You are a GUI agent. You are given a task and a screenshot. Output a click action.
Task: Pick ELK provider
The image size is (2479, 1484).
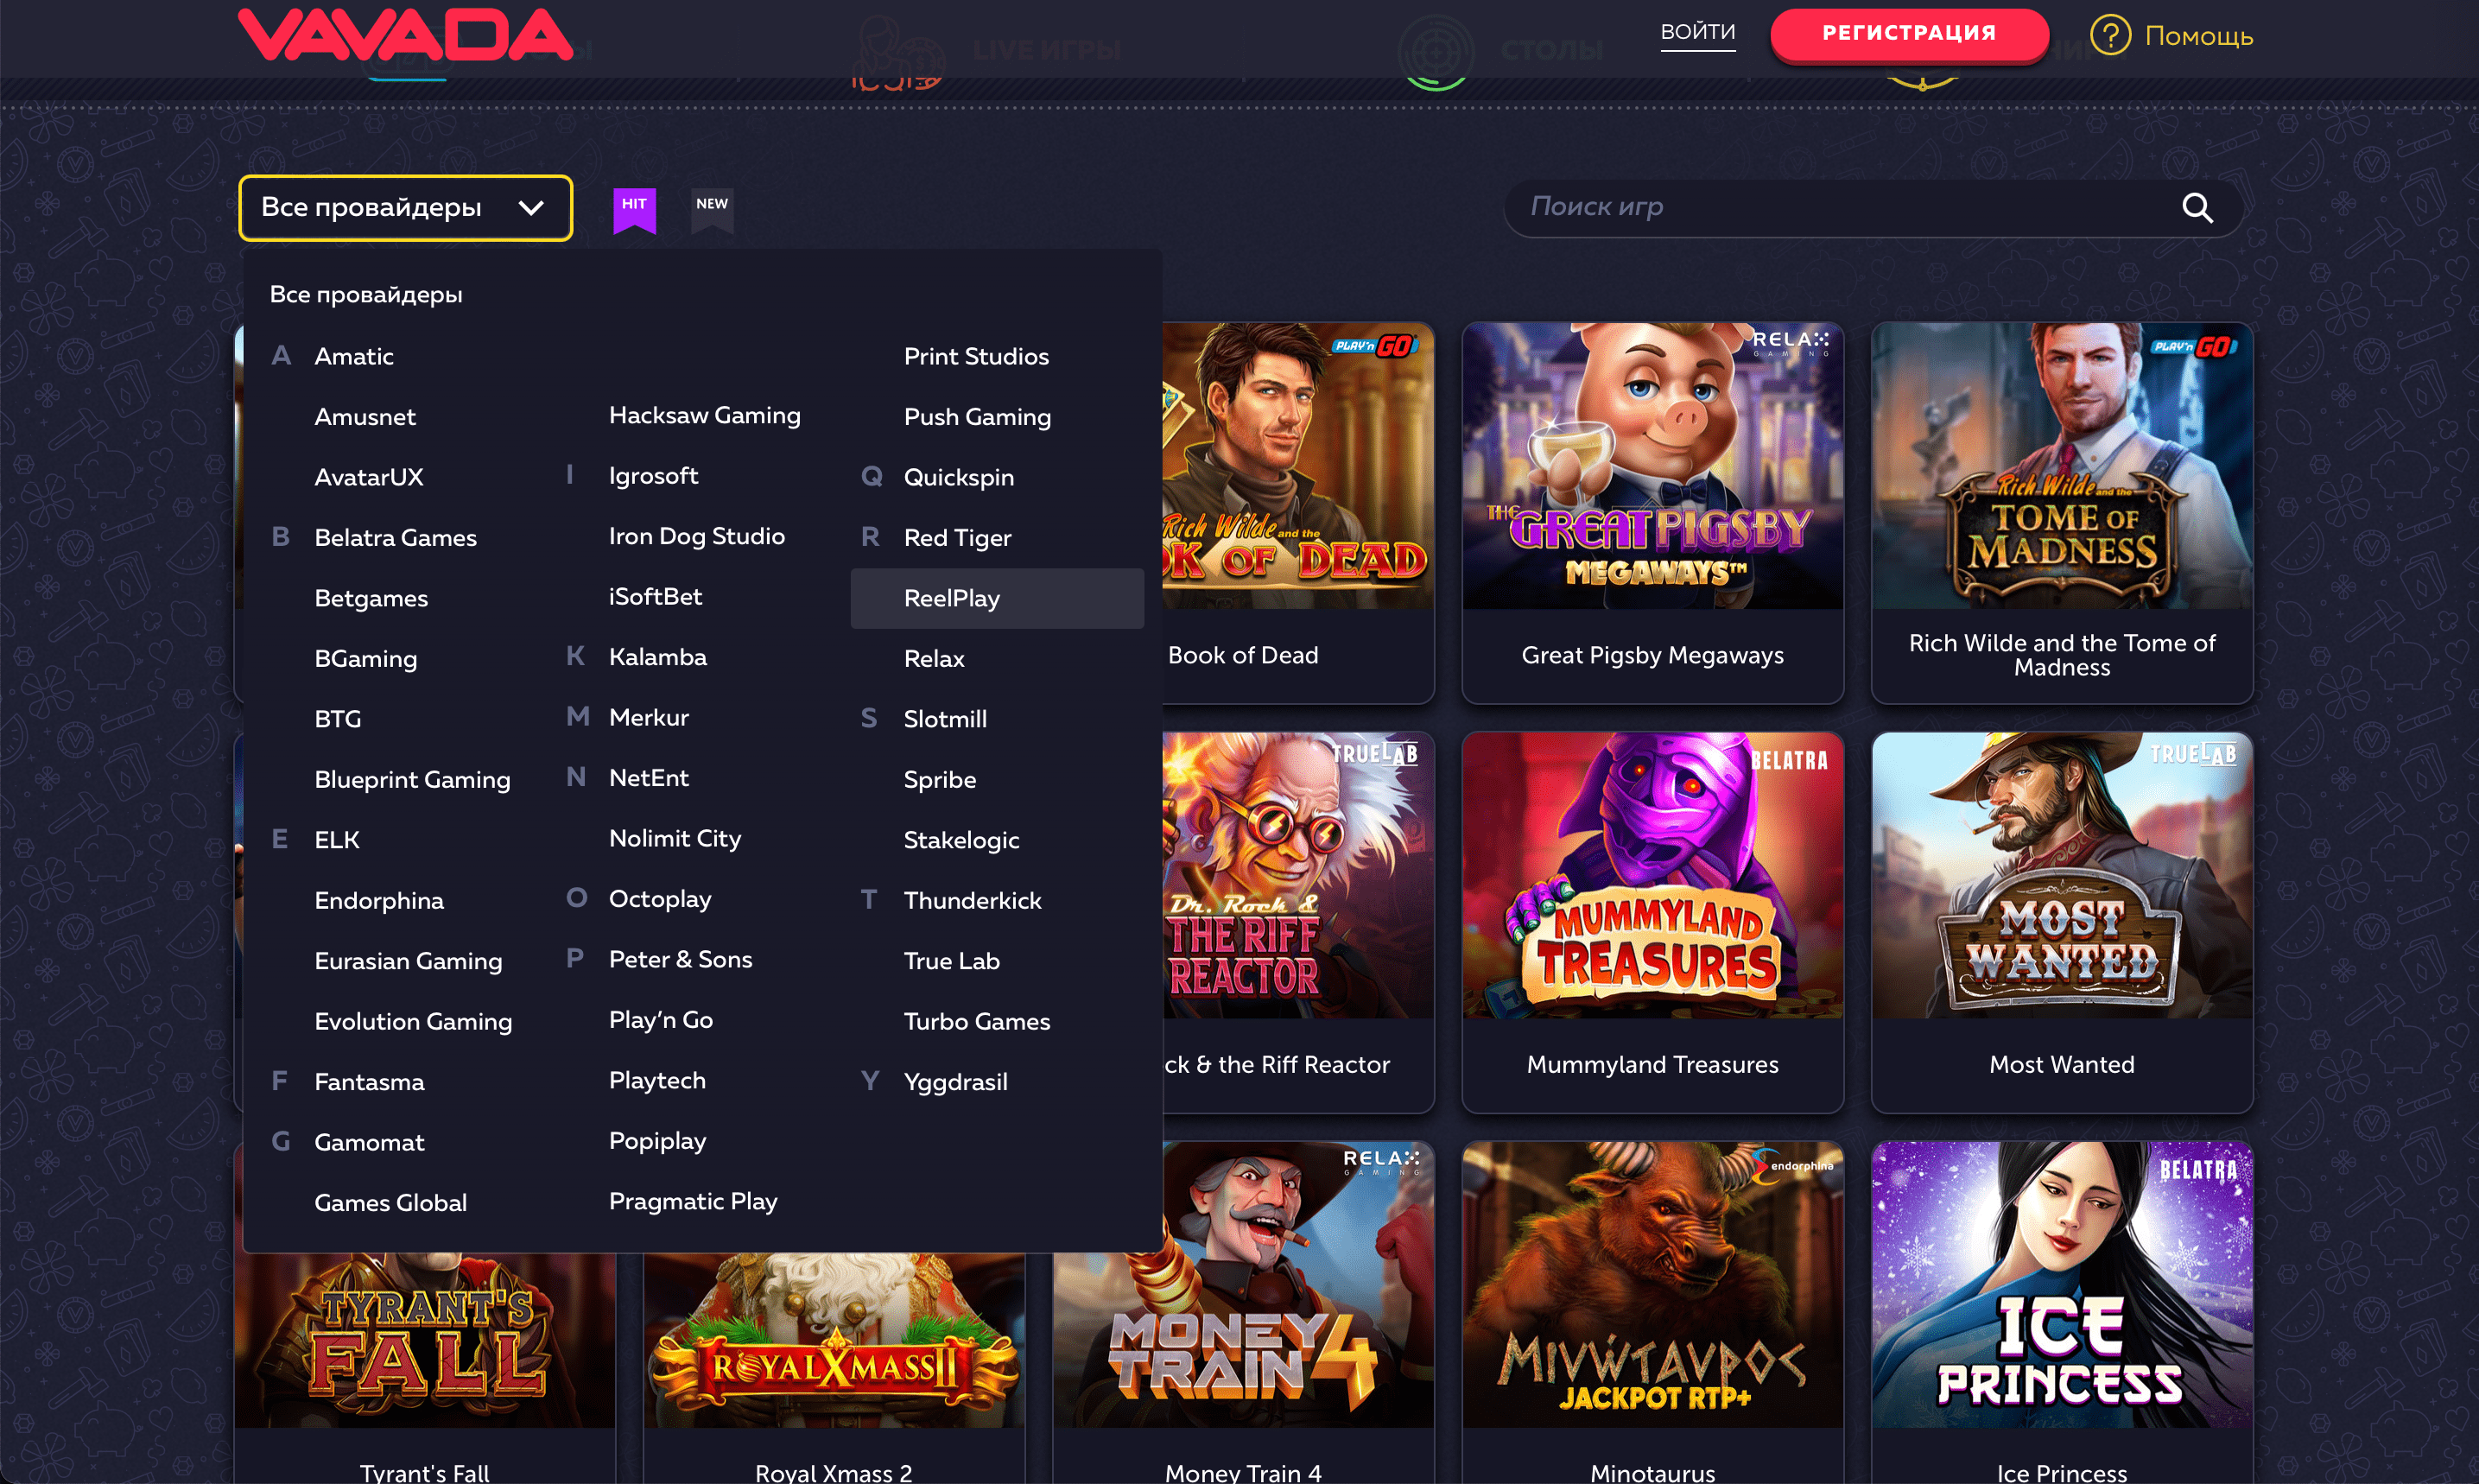(x=337, y=840)
